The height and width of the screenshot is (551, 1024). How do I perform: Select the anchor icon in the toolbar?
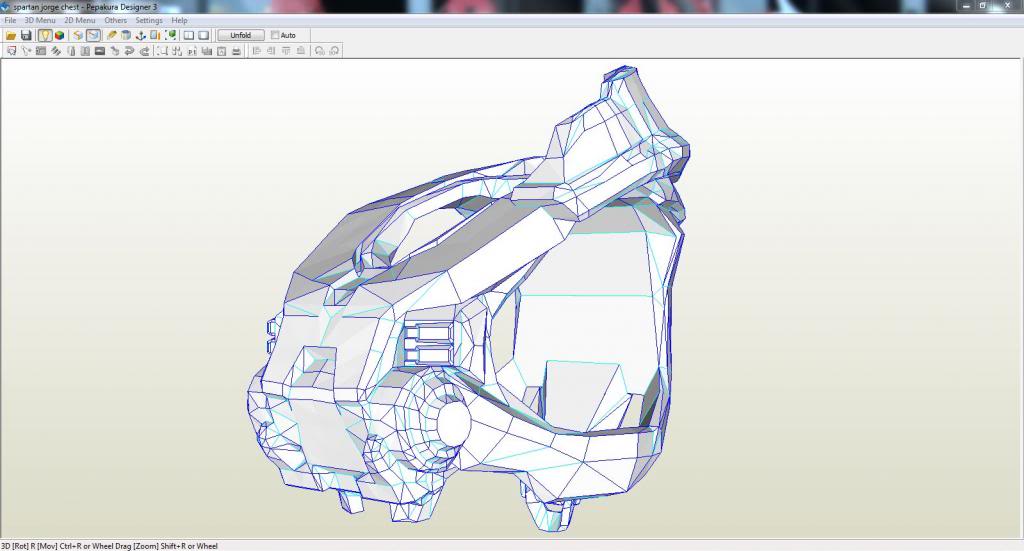pyautogui.click(x=140, y=35)
